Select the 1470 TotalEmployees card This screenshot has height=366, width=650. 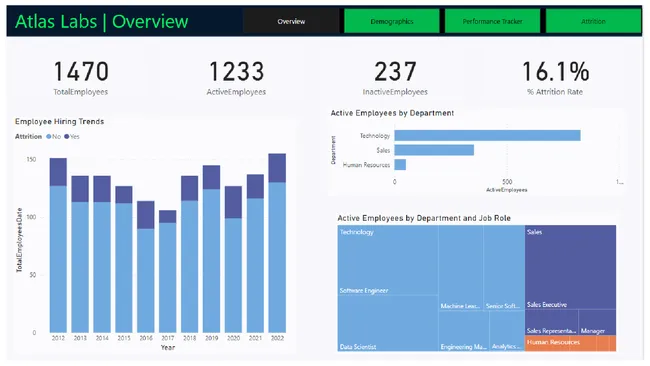(x=81, y=78)
